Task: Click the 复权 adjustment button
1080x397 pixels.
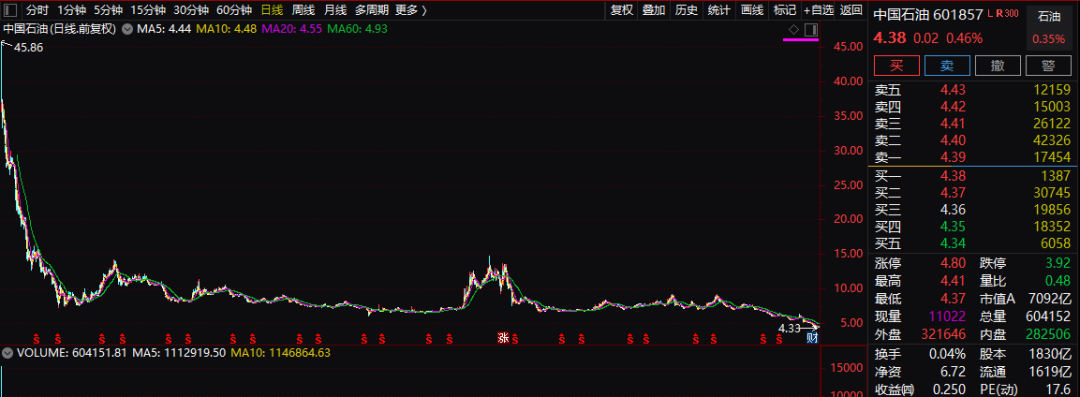Action: 621,10
